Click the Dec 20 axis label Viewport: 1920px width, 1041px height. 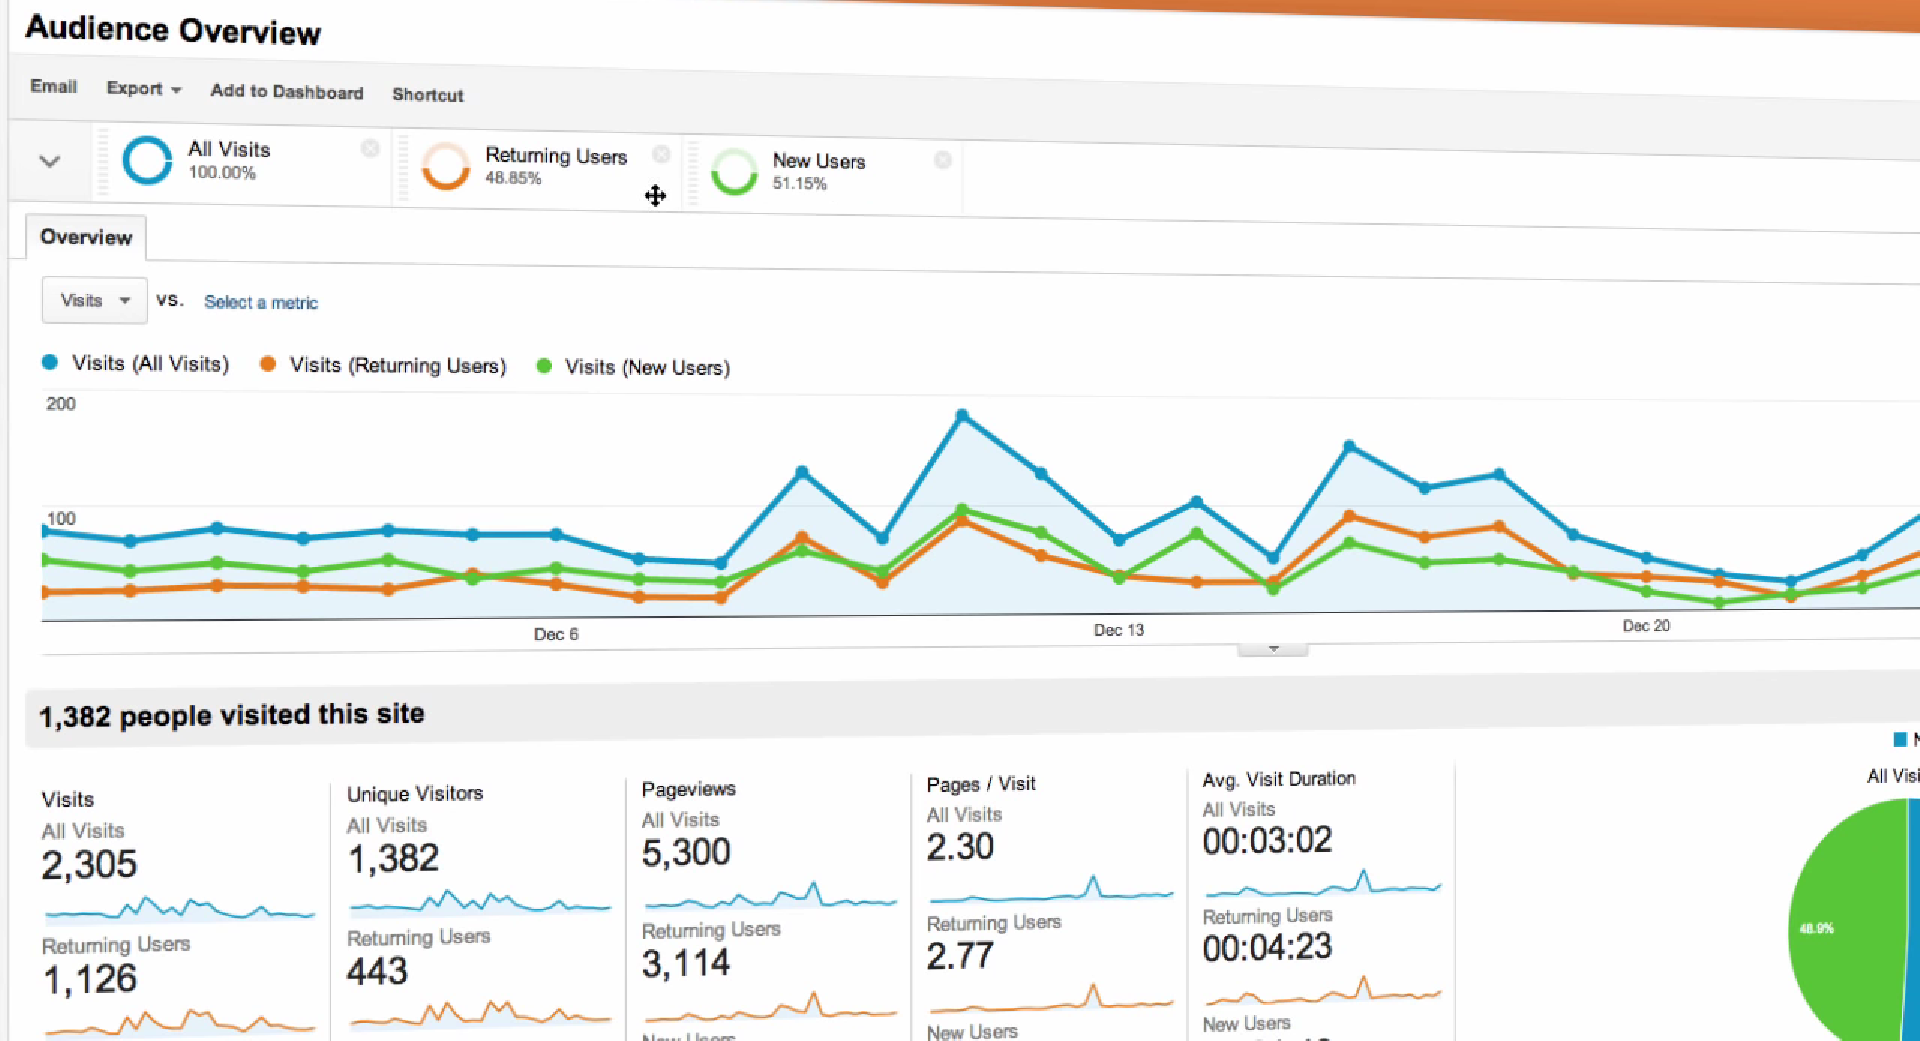click(x=1646, y=625)
